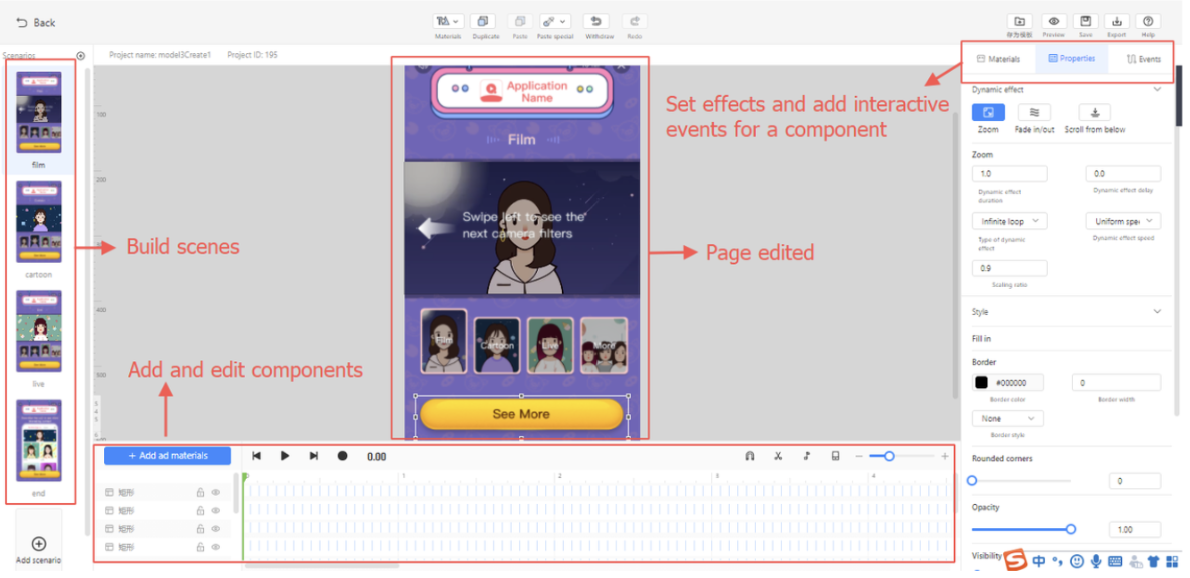Select the cartoon scene thumbnail

pos(38,222)
